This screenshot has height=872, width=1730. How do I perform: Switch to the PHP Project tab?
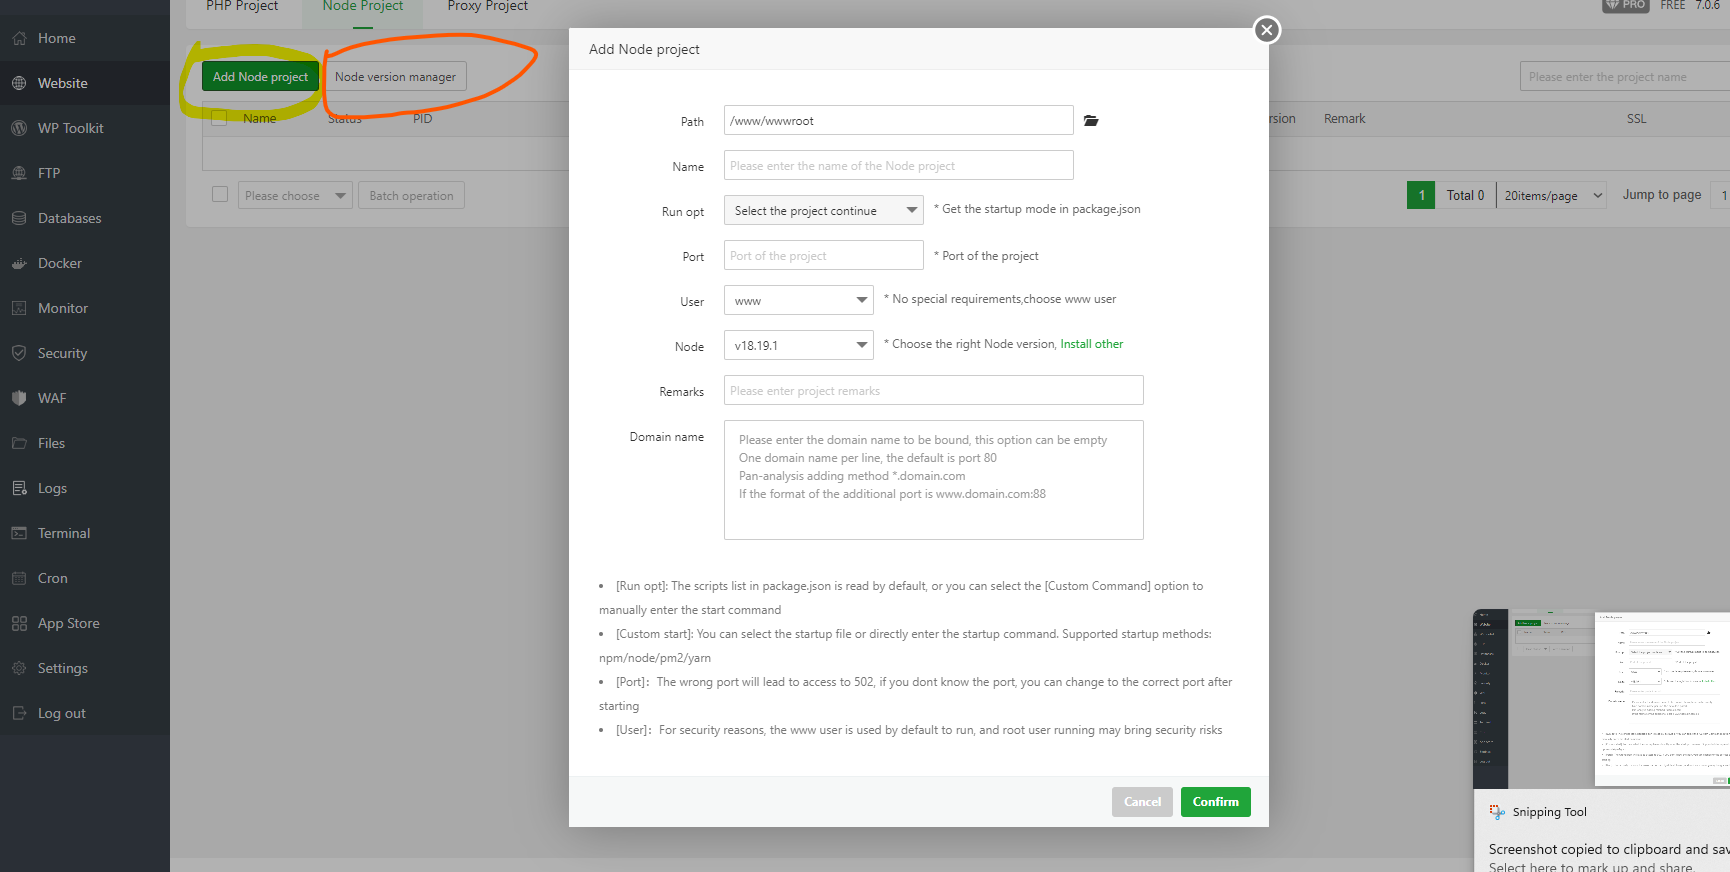(242, 7)
